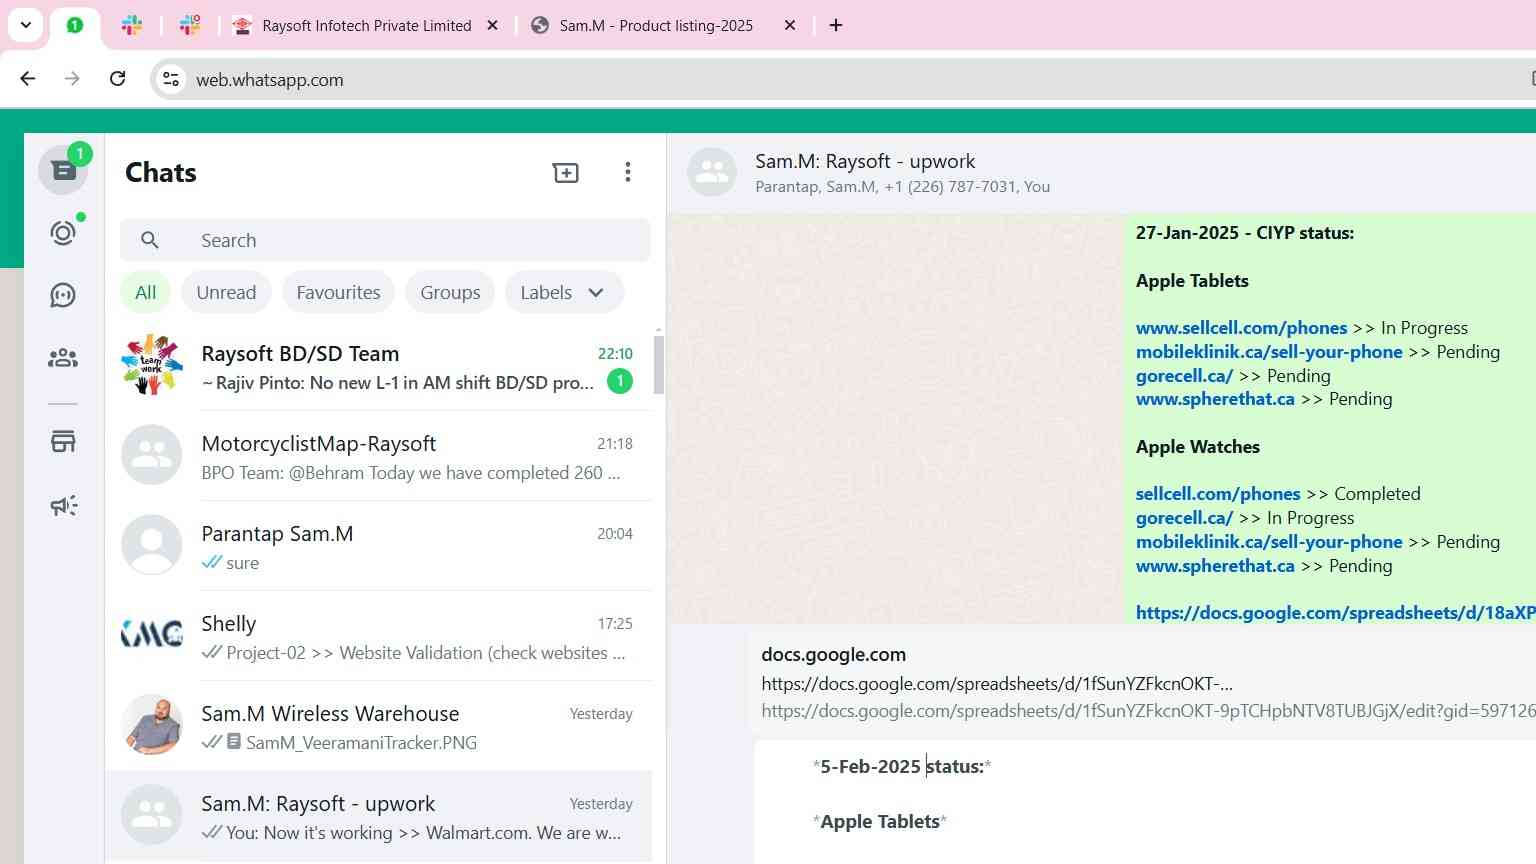Close the Sam.M - Product listing-2025 tab

pyautogui.click(x=790, y=25)
